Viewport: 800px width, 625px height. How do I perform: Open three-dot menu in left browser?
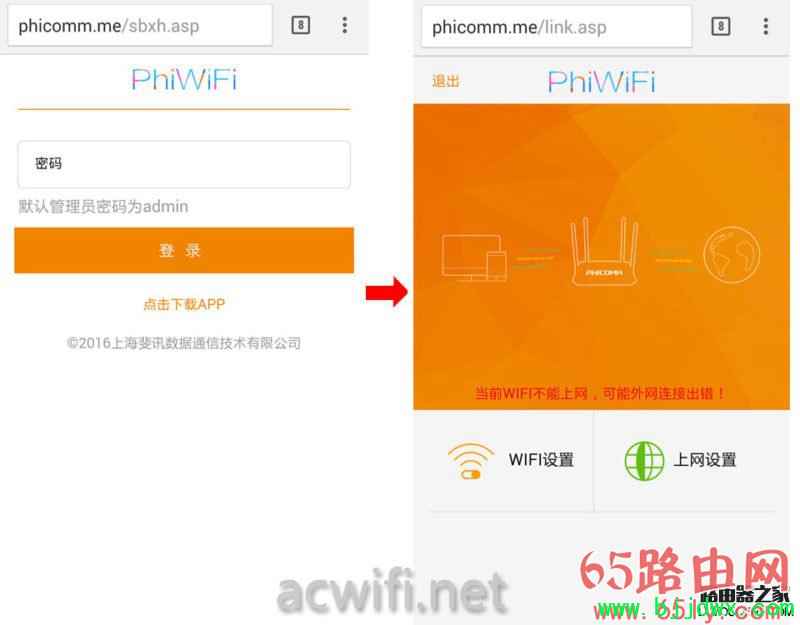[x=345, y=25]
